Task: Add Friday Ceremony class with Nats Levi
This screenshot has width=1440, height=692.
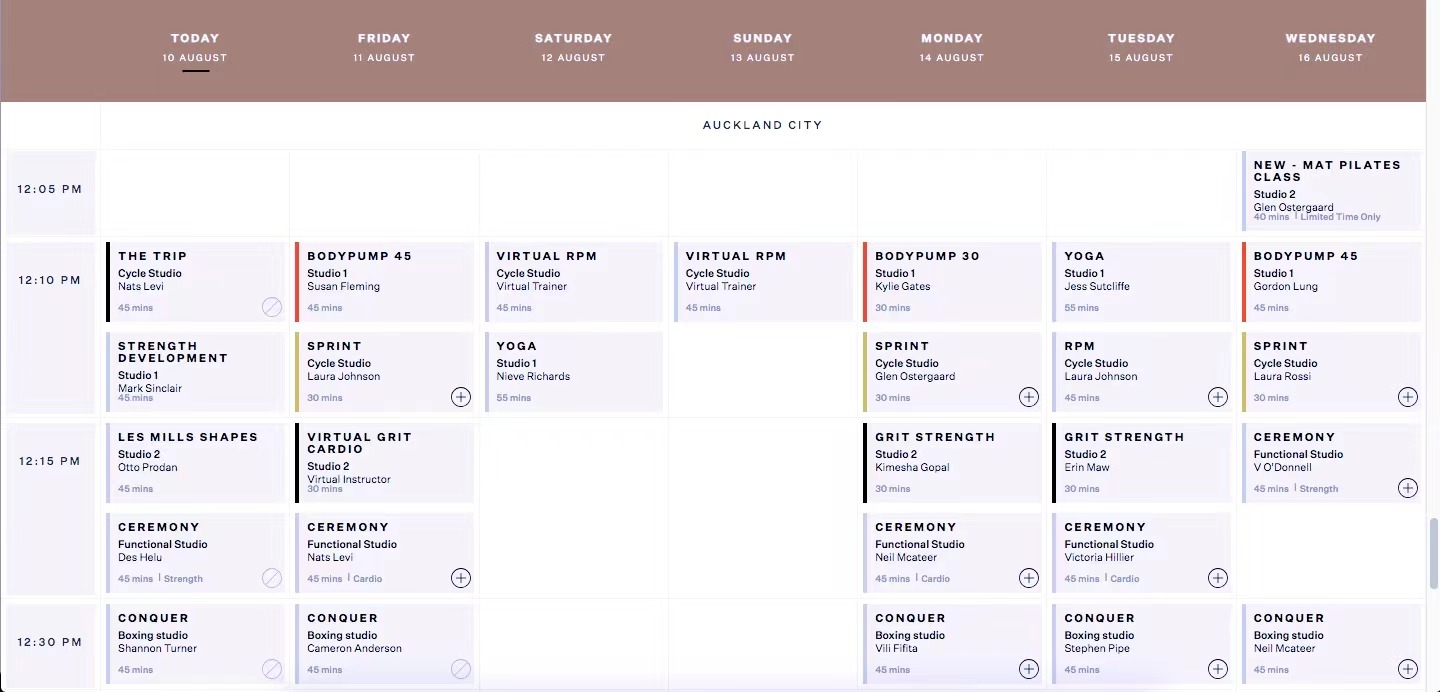Action: [460, 578]
